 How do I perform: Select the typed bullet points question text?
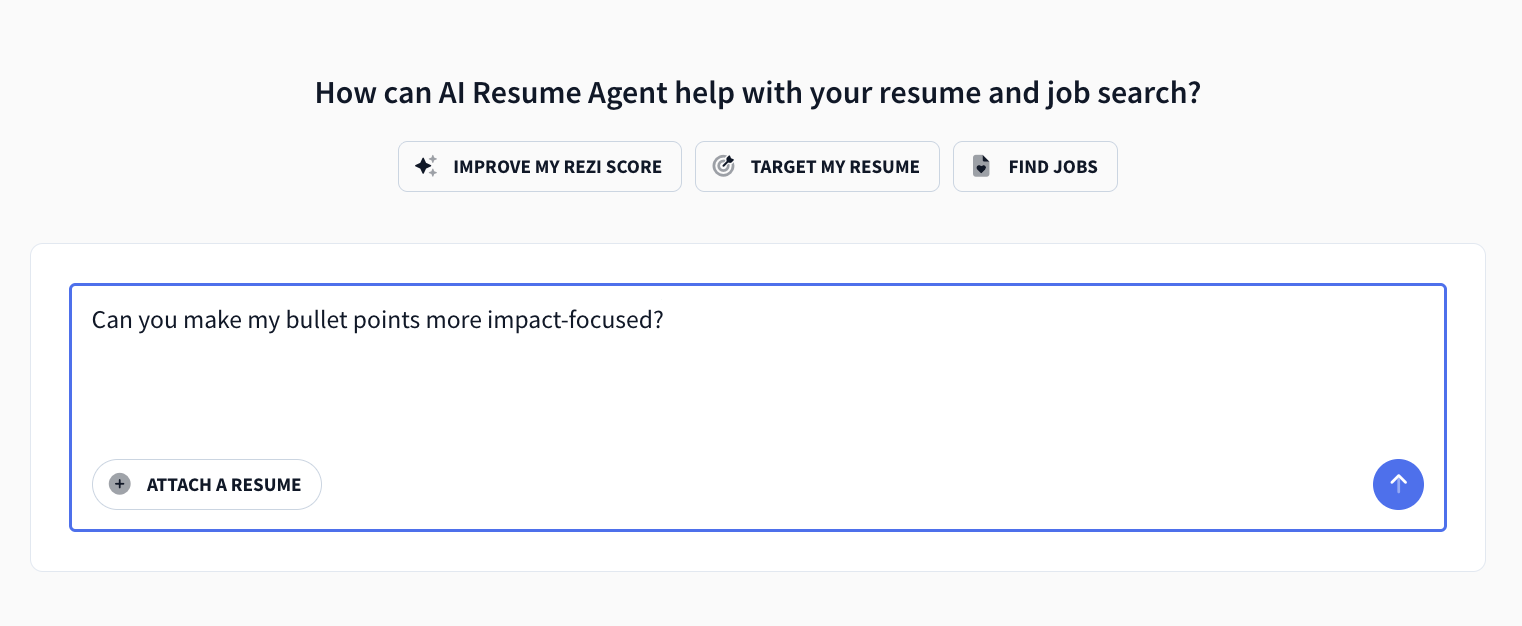(x=377, y=319)
